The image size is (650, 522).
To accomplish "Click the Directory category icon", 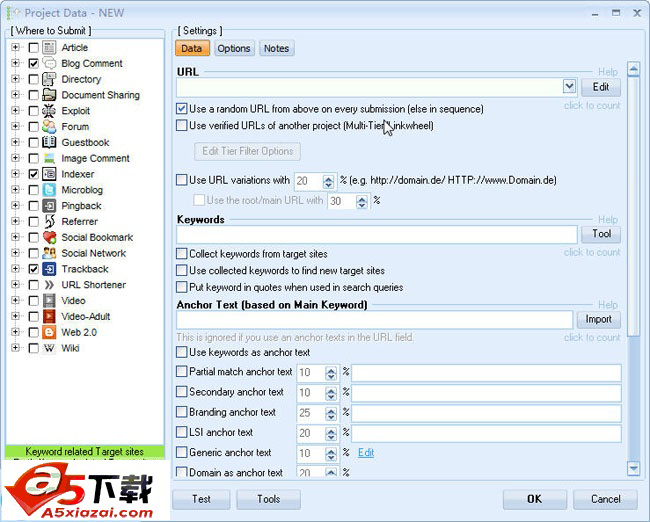I will click(x=49, y=79).
